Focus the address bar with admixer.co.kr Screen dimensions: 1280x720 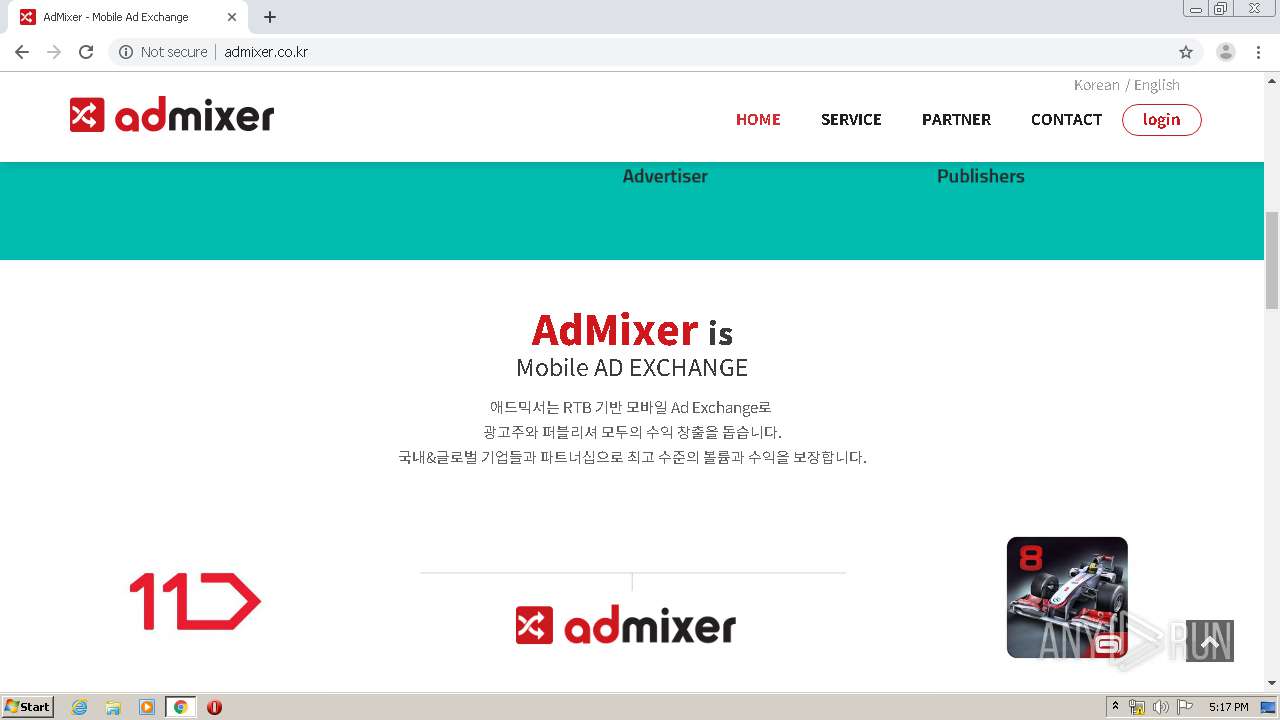click(266, 52)
